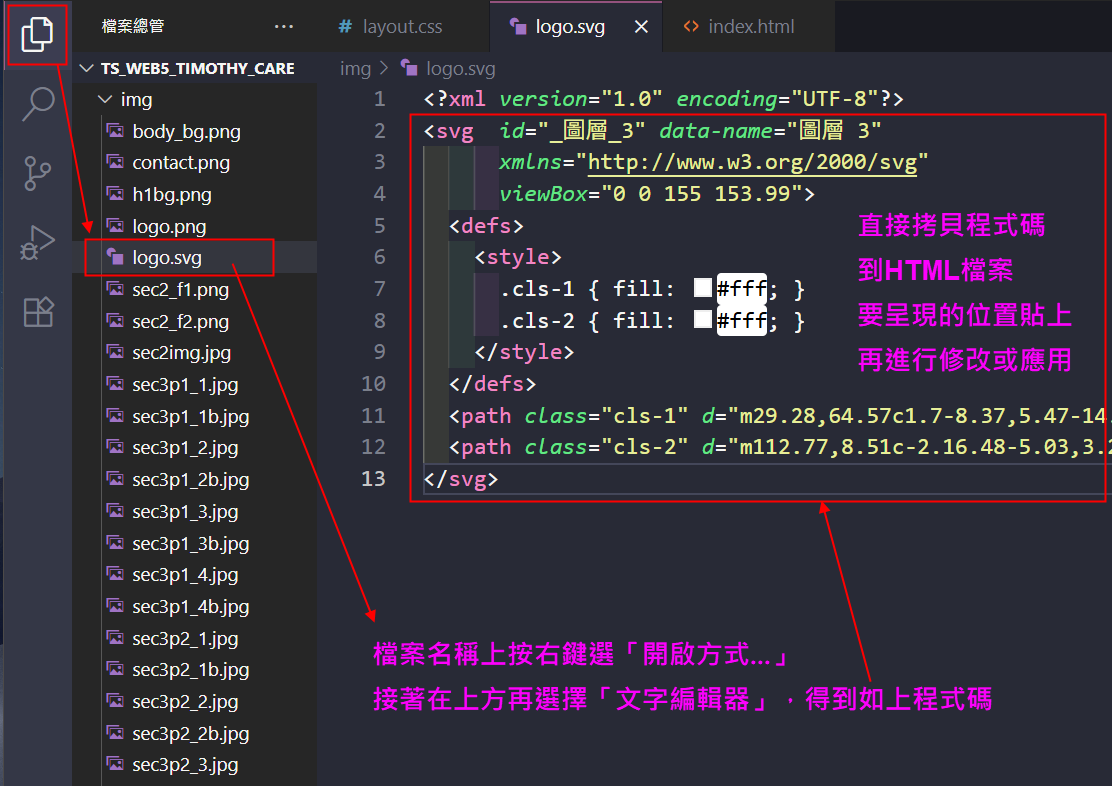
Task: Close the logo.svg editor tab
Action: pyautogui.click(x=642, y=27)
